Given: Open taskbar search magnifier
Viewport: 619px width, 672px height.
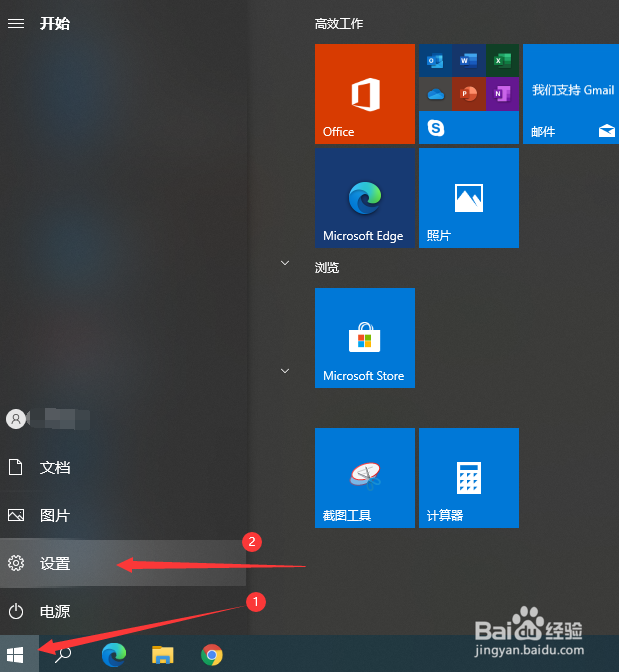Looking at the screenshot, I should coord(63,655).
